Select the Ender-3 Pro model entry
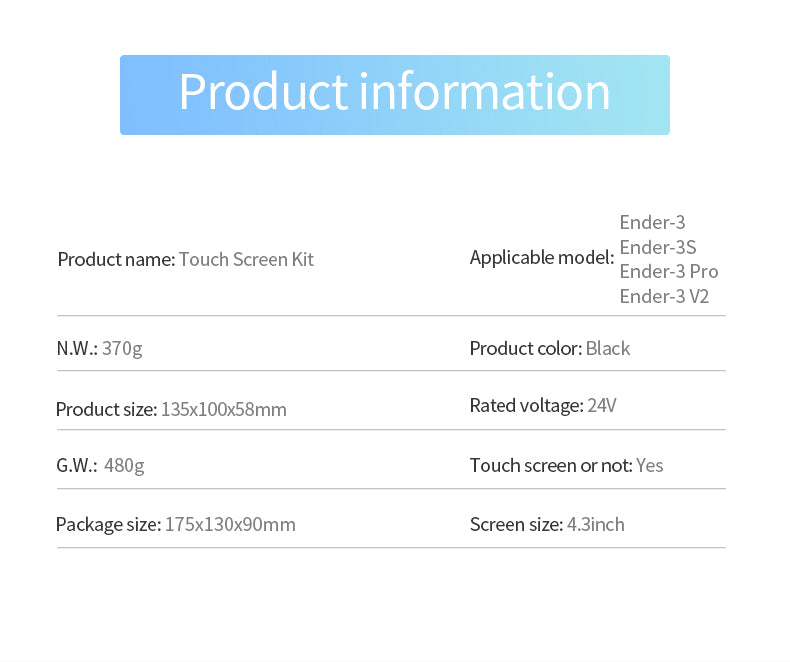This screenshot has width=790, height=662. [668, 272]
